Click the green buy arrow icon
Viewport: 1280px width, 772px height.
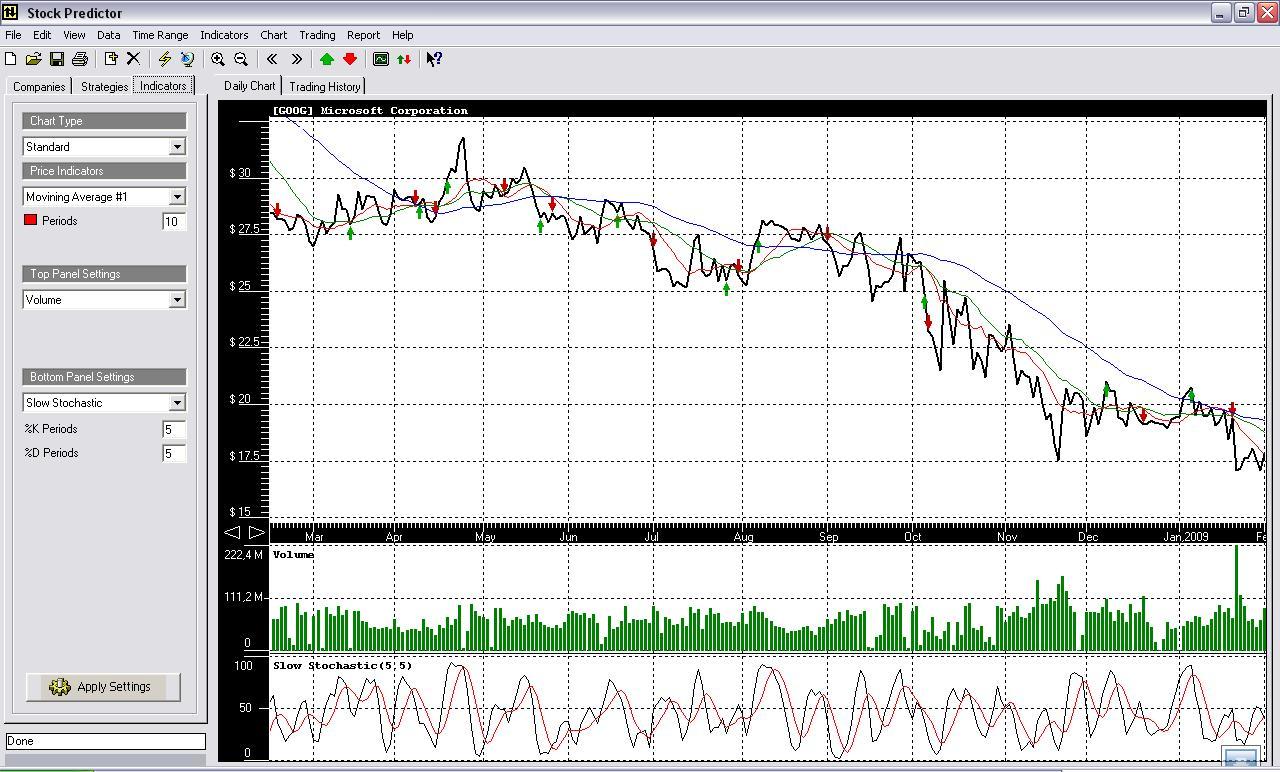coord(326,59)
